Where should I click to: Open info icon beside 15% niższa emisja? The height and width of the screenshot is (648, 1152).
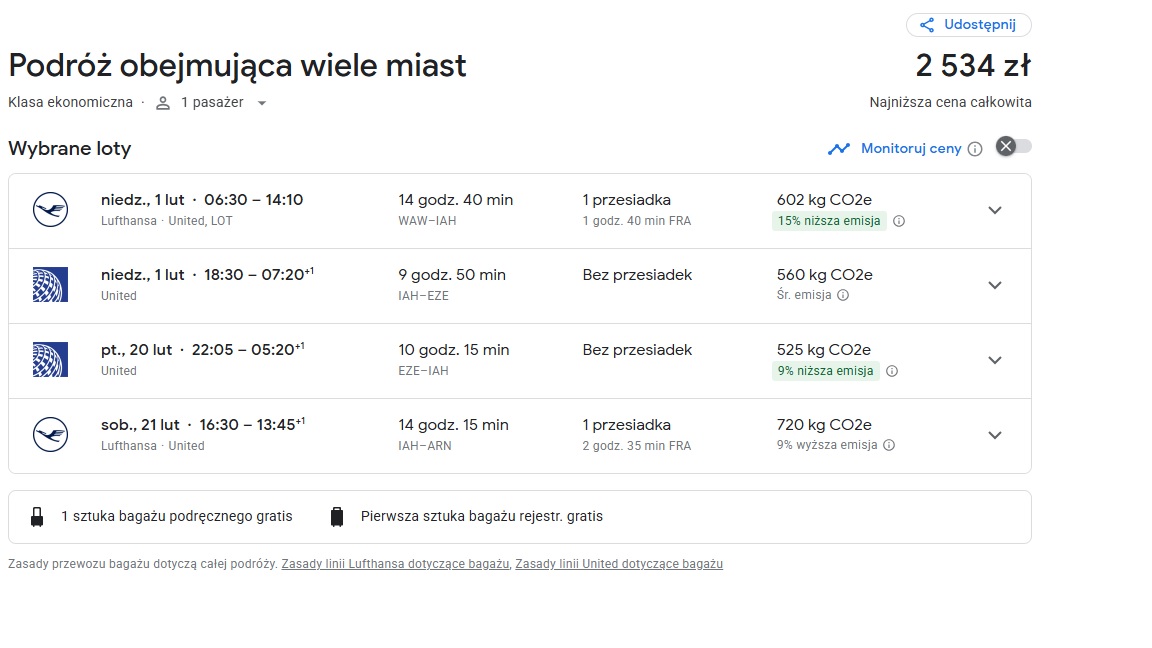click(899, 221)
